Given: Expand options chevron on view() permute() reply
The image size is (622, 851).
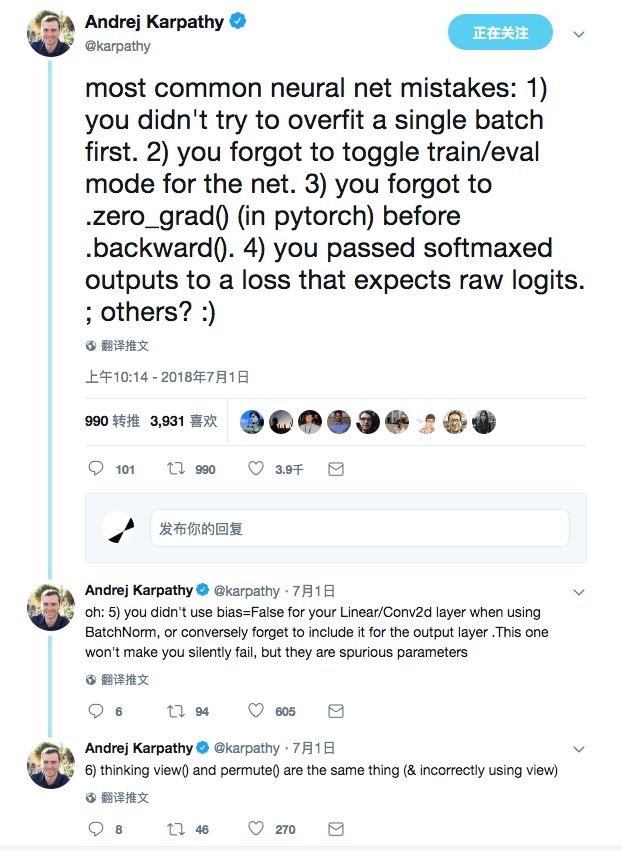Looking at the screenshot, I should coord(578,748).
